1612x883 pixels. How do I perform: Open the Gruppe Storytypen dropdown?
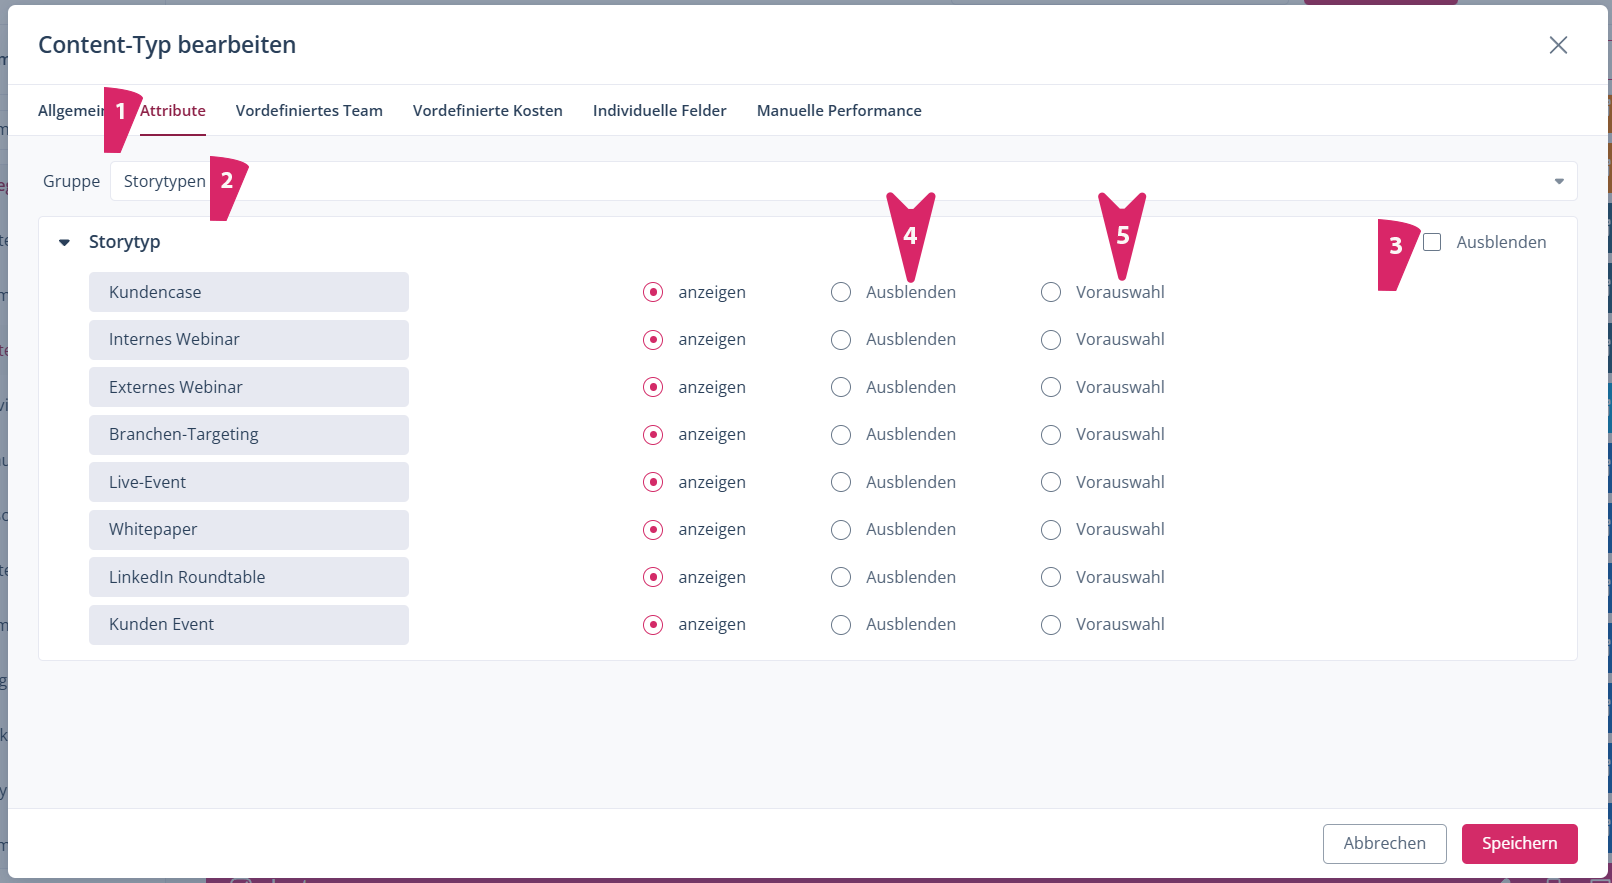pyautogui.click(x=840, y=181)
